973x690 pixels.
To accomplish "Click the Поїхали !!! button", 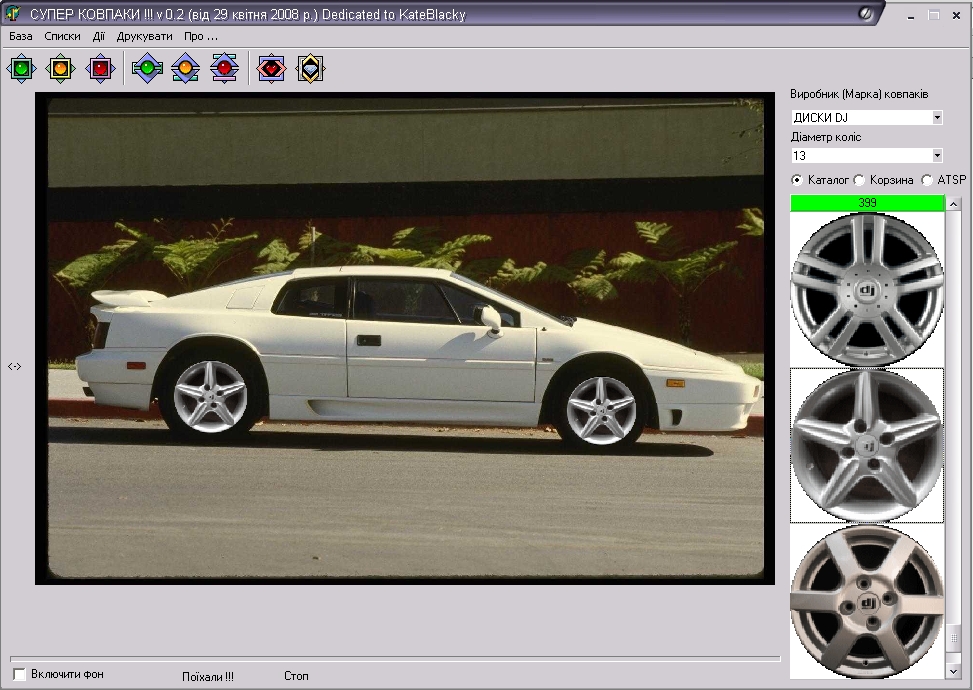I will coord(208,676).
